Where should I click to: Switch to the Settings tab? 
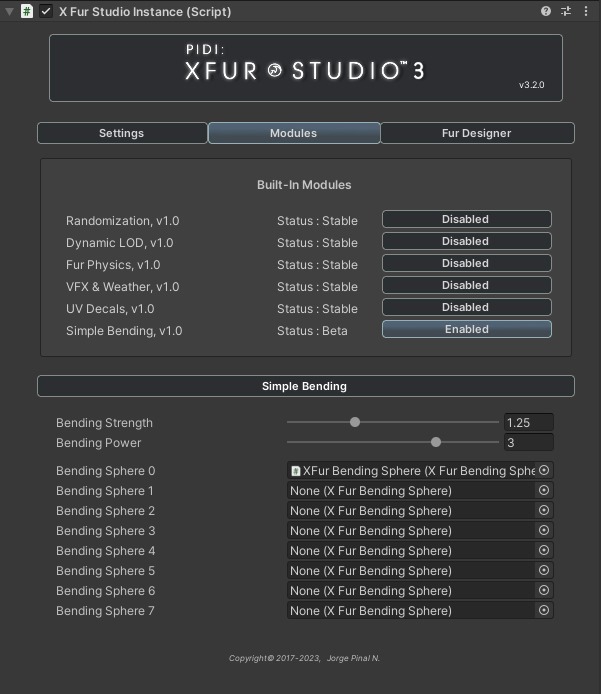[x=121, y=133]
